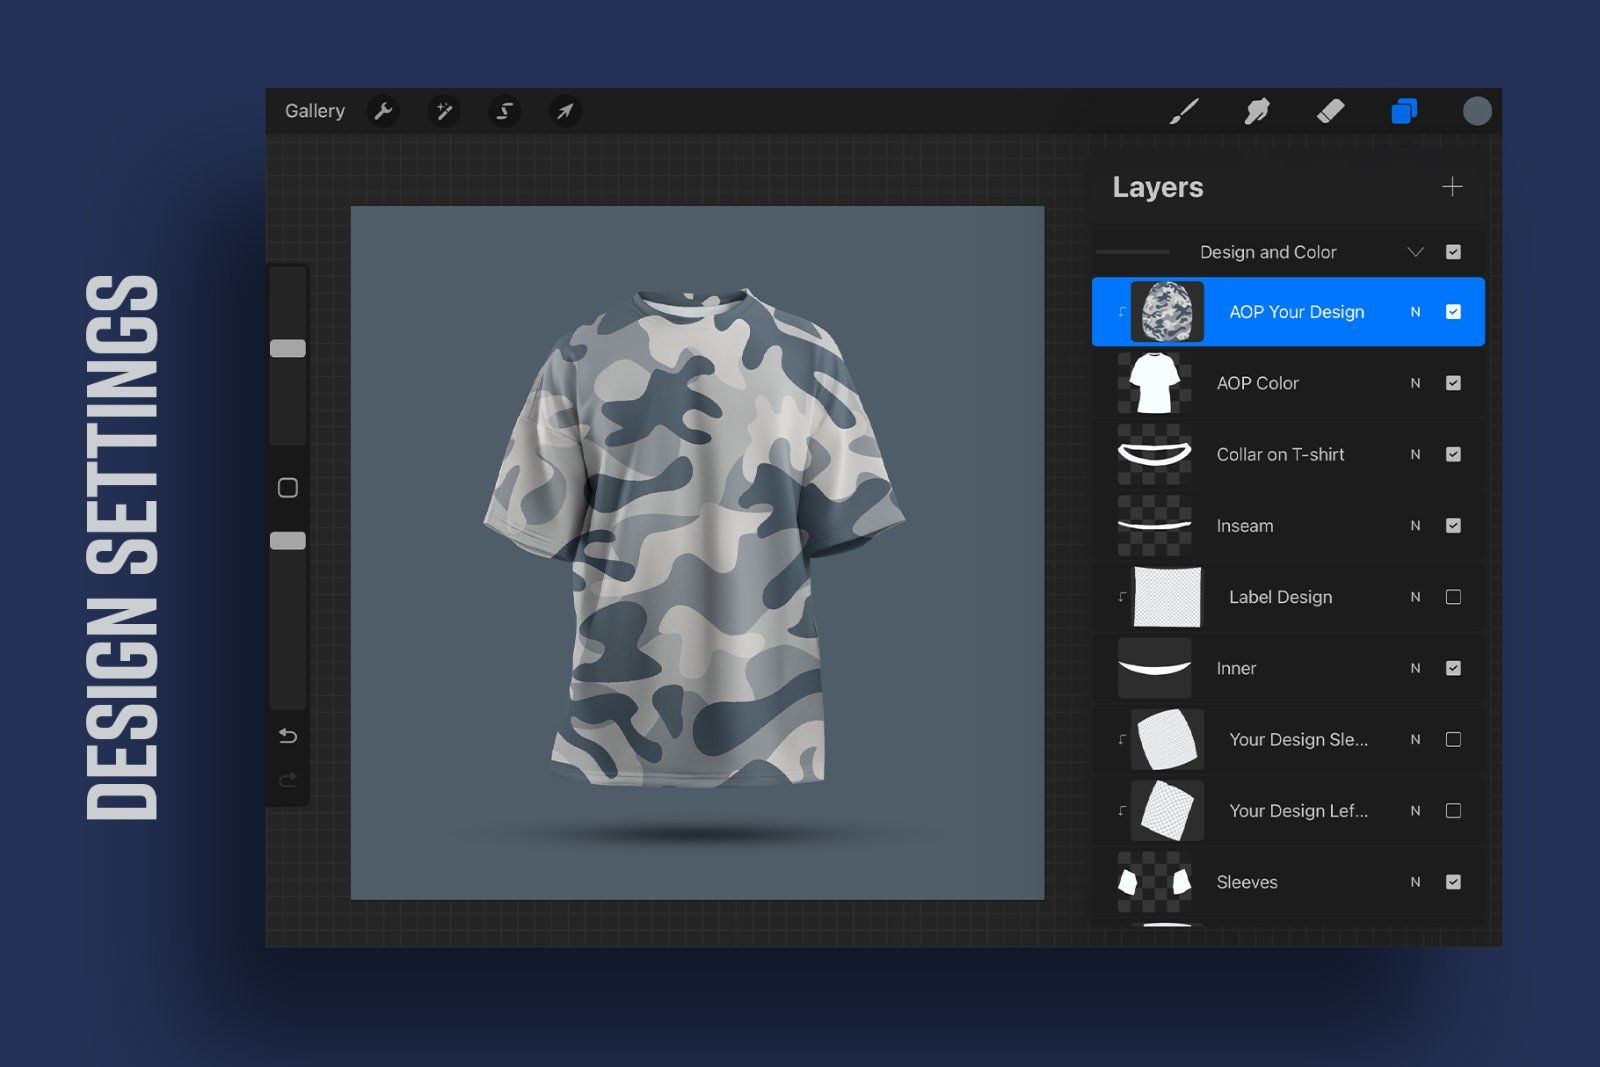Select the Transform arrow tool
Viewport: 1600px width, 1067px height.
564,111
